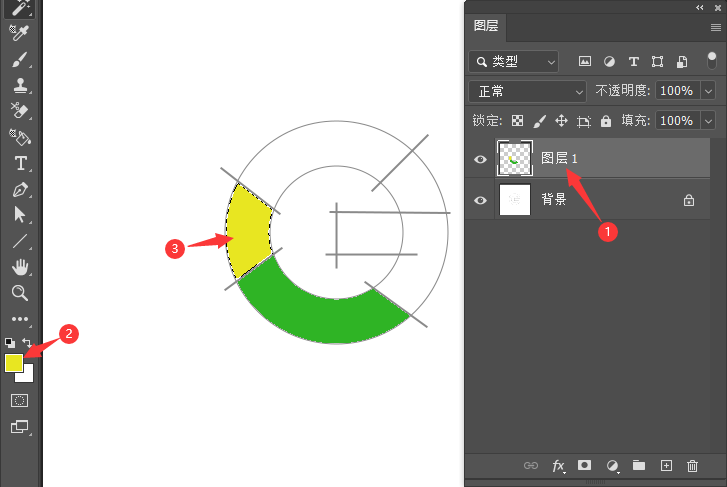Change the screen mode
Image resolution: width=727 pixels, height=487 pixels.
point(19,426)
